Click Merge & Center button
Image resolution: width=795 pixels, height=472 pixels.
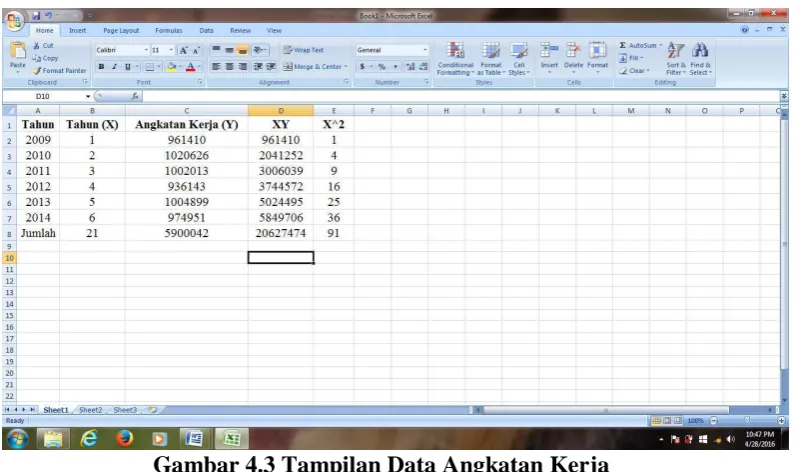point(312,66)
